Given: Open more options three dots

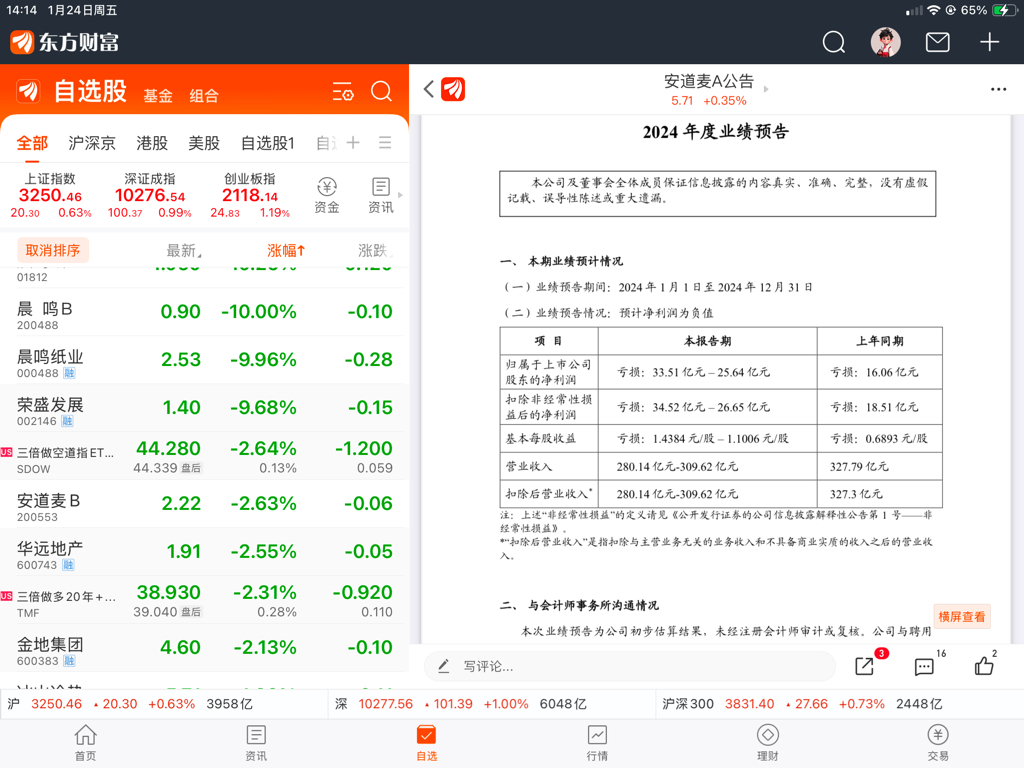Looking at the screenshot, I should (998, 89).
